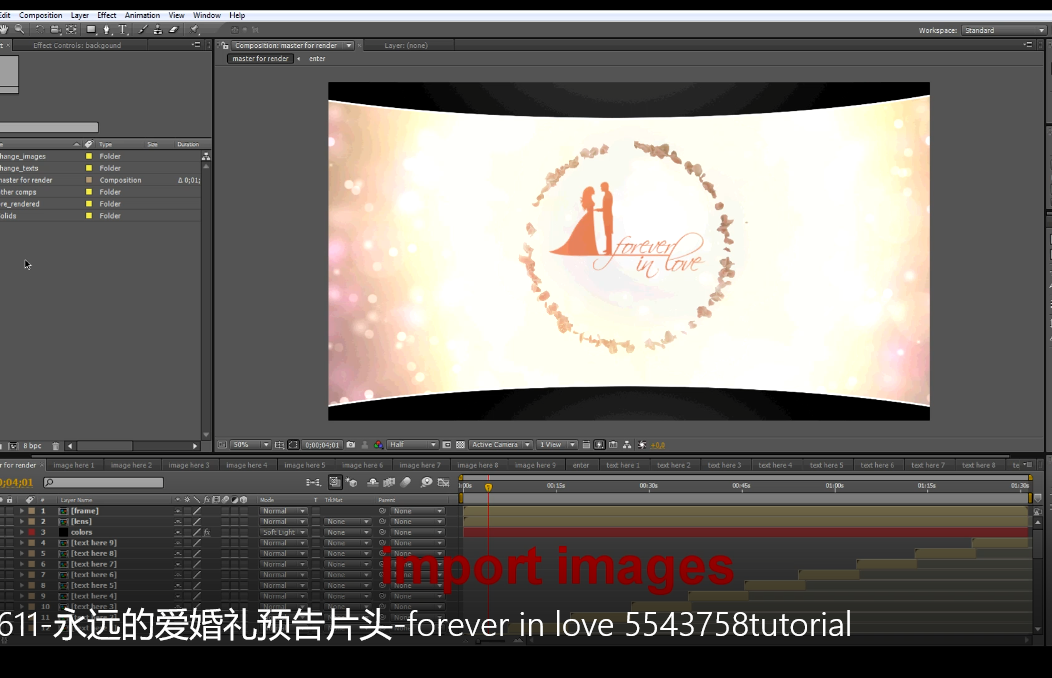Toggle the transparency grid in viewer
The height and width of the screenshot is (678, 1052).
tap(460, 445)
